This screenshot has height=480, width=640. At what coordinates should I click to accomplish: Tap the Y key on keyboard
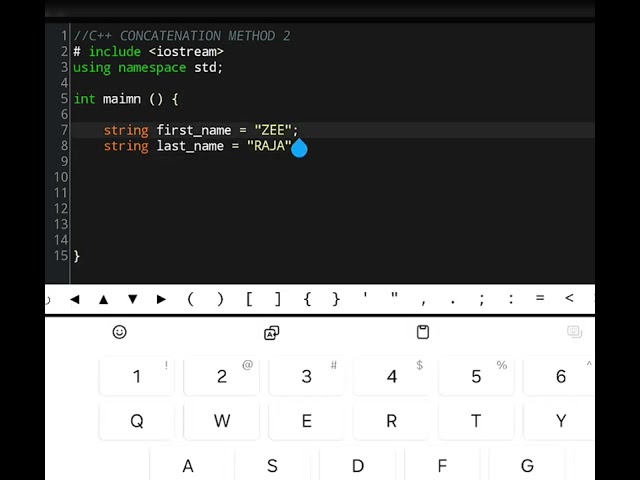(x=559, y=421)
